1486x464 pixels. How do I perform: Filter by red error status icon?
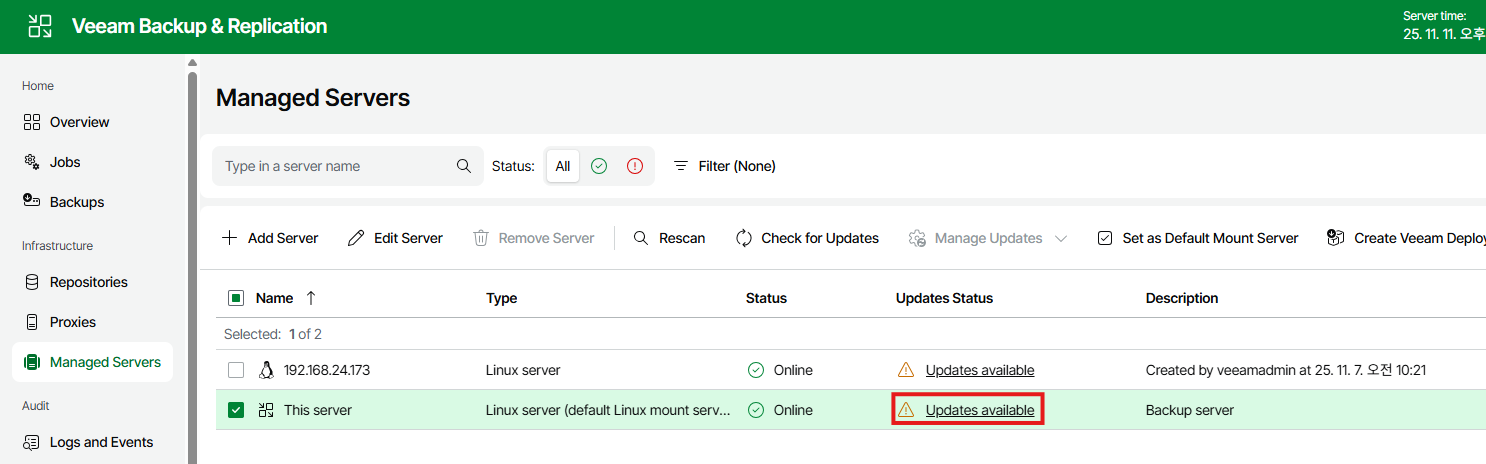(635, 166)
